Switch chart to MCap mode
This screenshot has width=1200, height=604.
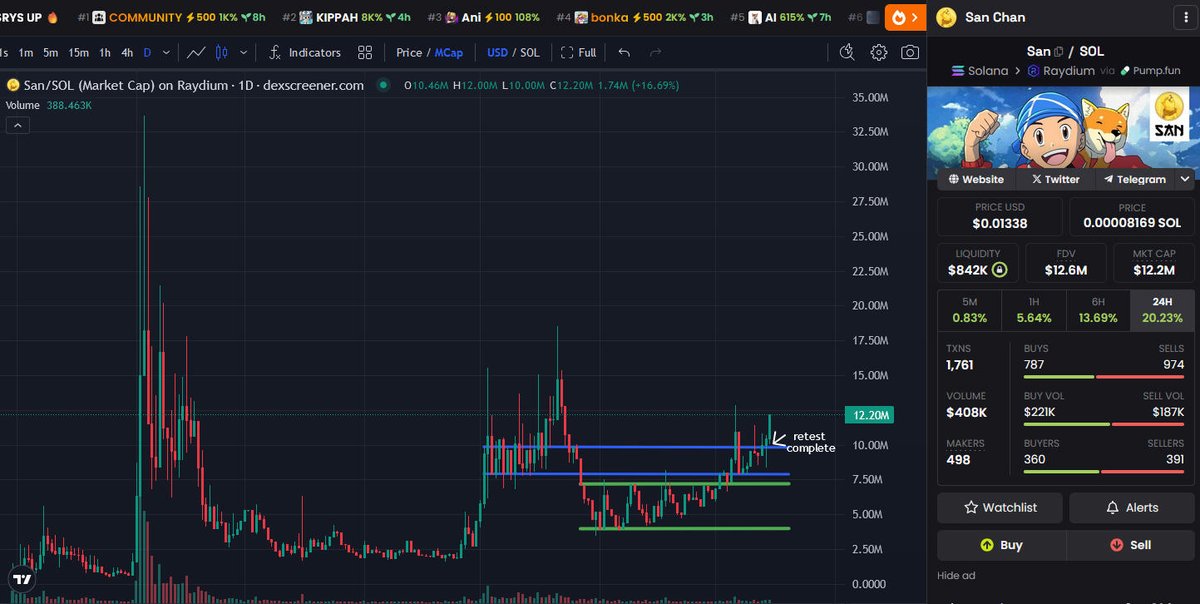click(449, 52)
